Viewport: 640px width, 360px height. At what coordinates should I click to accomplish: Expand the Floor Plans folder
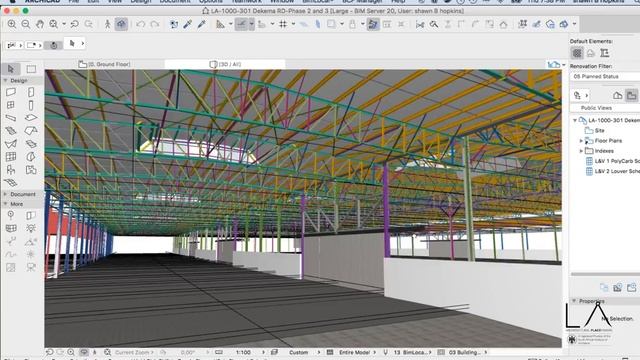[x=581, y=141]
